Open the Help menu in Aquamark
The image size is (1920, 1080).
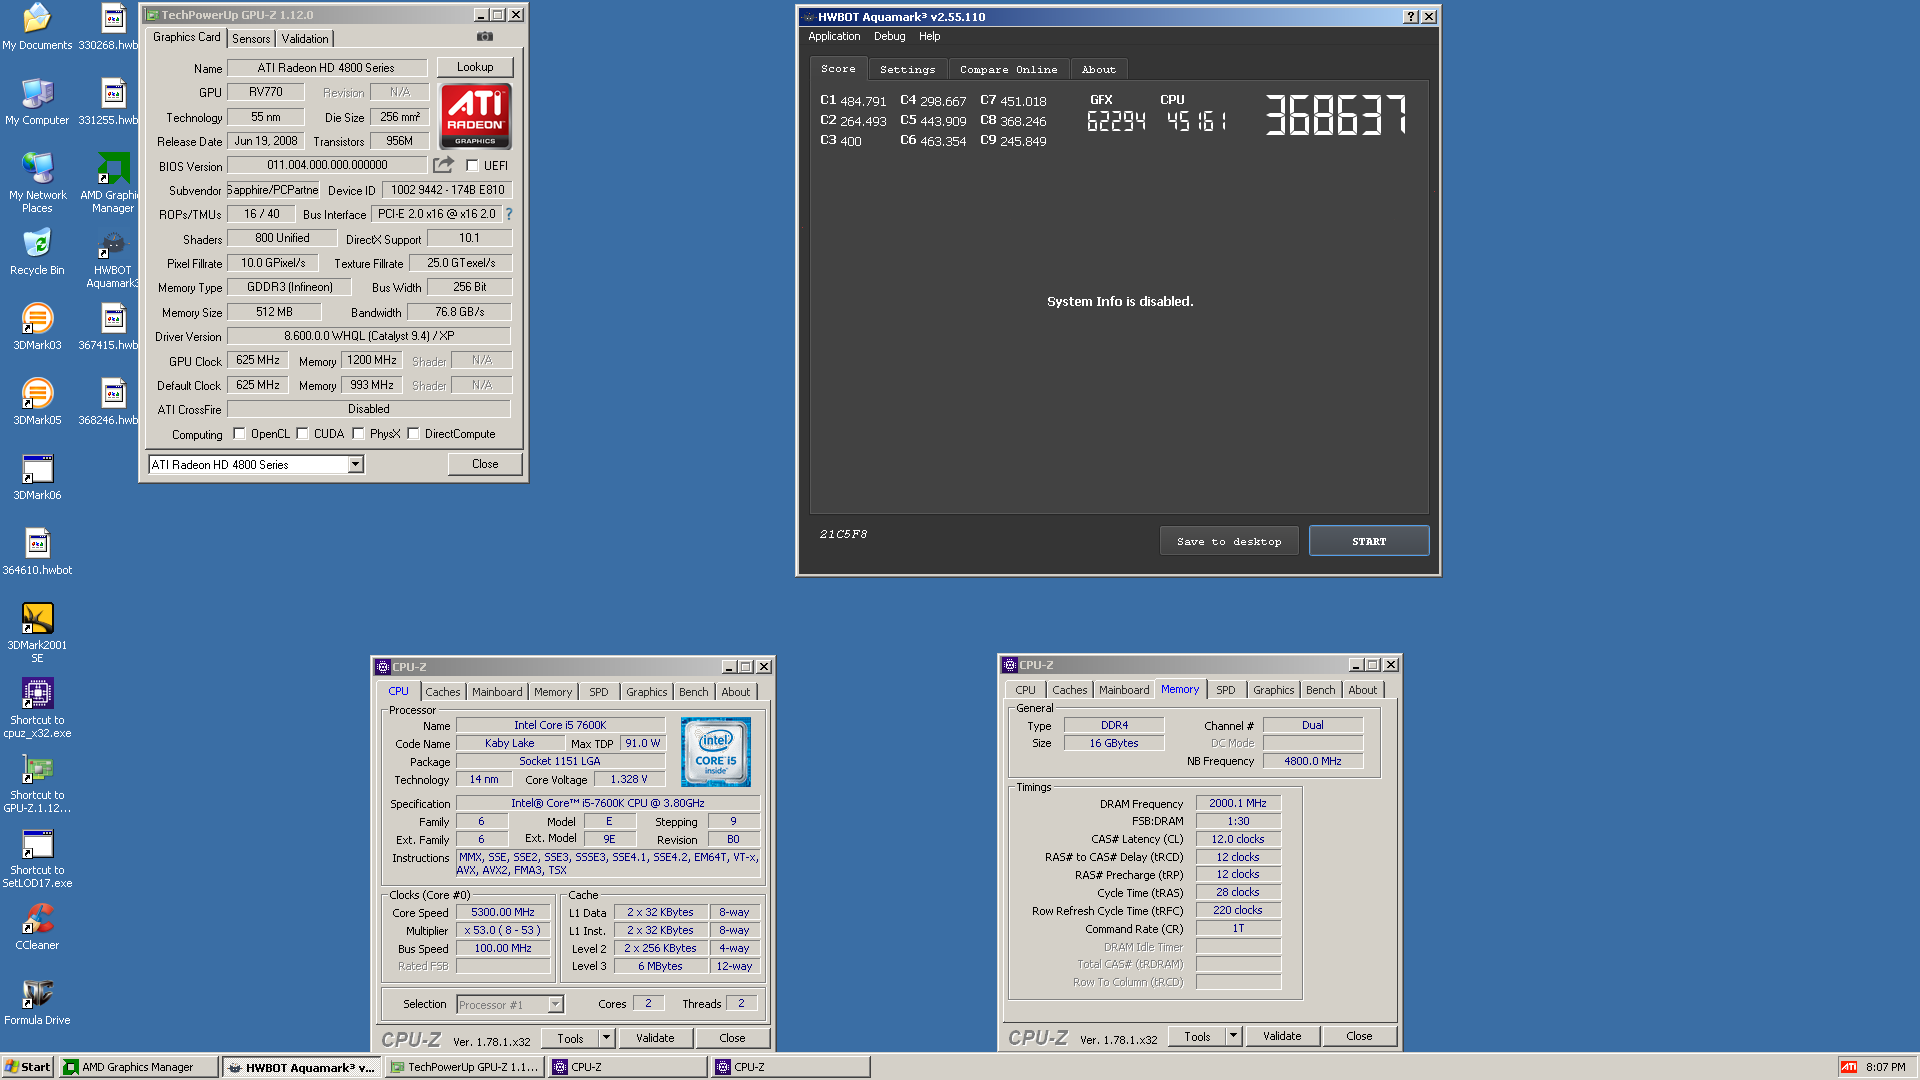pos(929,36)
